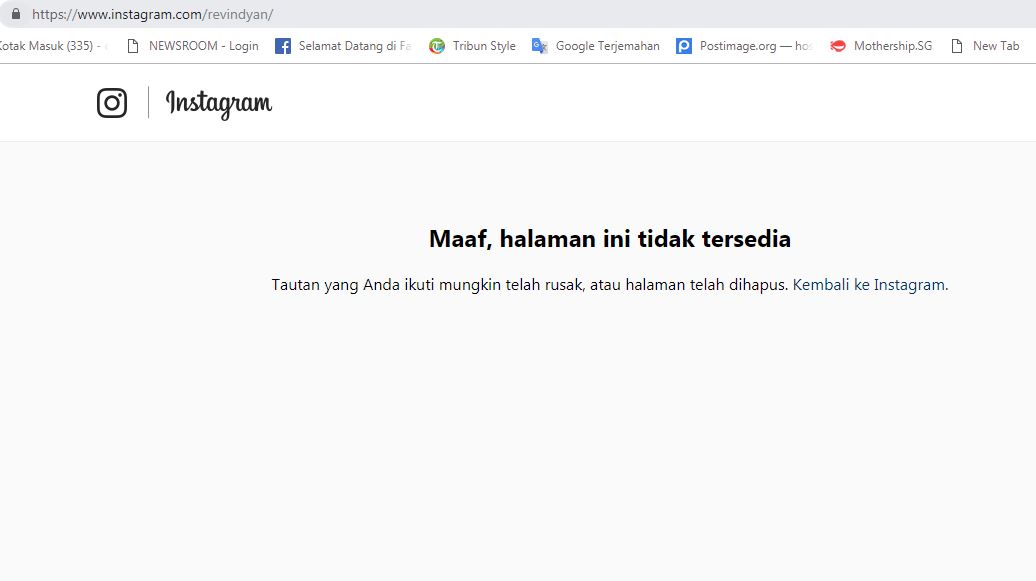The height and width of the screenshot is (581, 1036).
Task: Click the Postimage.org blue favicon
Action: point(684,46)
